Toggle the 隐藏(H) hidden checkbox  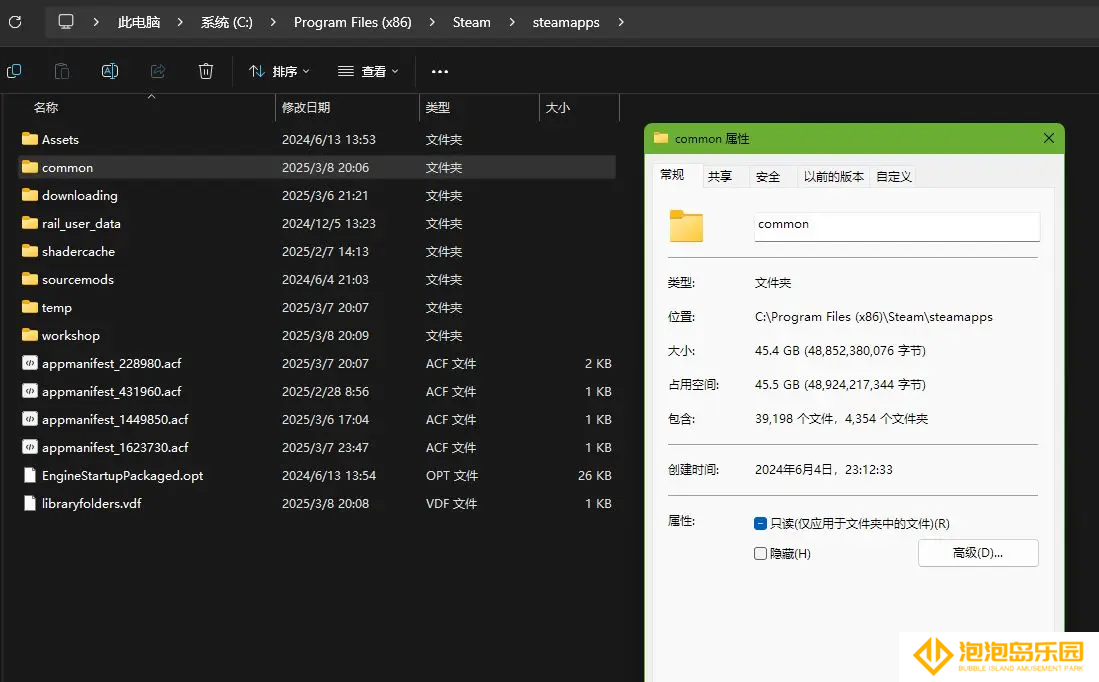[x=760, y=554]
